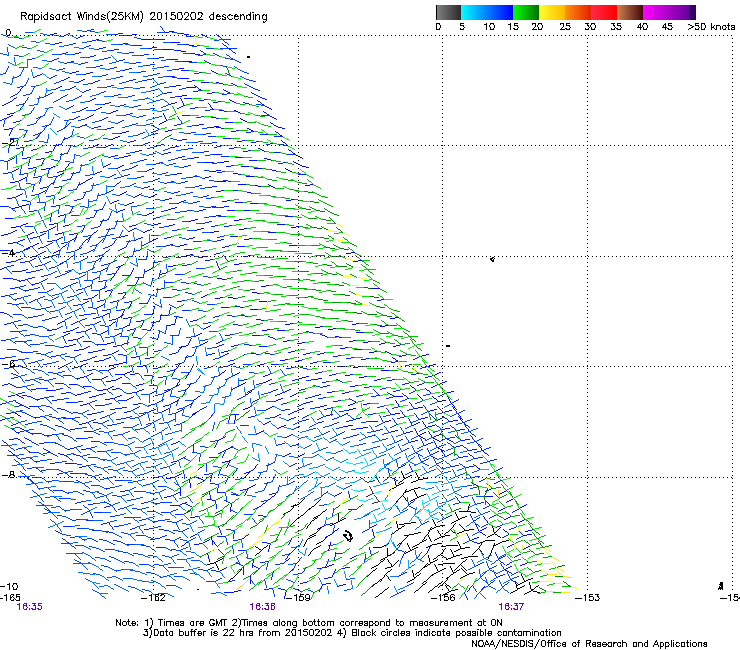Click the '-159' longitude label
Image resolution: width=740 pixels, height=650 pixels.
[x=299, y=598]
